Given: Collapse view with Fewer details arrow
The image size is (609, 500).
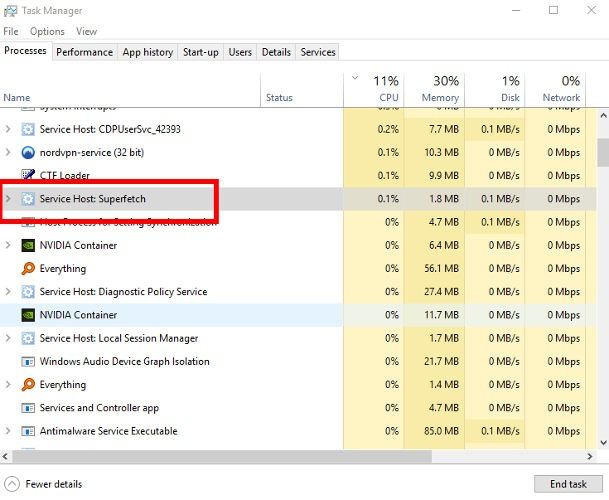Looking at the screenshot, I should click(x=12, y=484).
